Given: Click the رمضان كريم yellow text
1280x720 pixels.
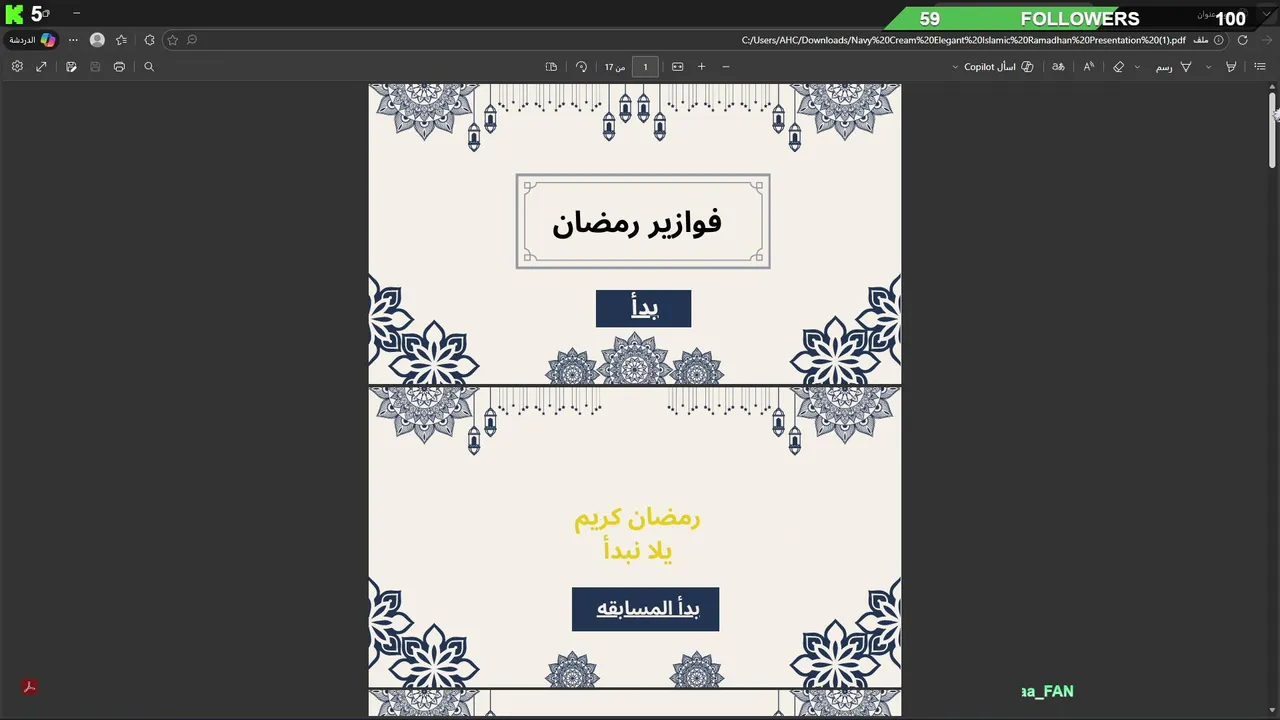Looking at the screenshot, I should (637, 518).
